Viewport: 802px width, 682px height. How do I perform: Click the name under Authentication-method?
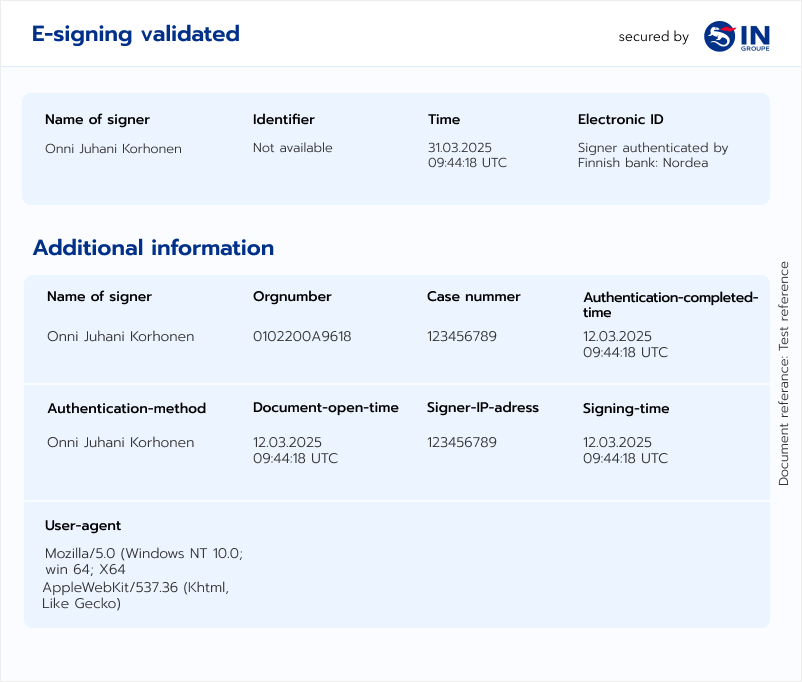pyautogui.click(x=120, y=442)
